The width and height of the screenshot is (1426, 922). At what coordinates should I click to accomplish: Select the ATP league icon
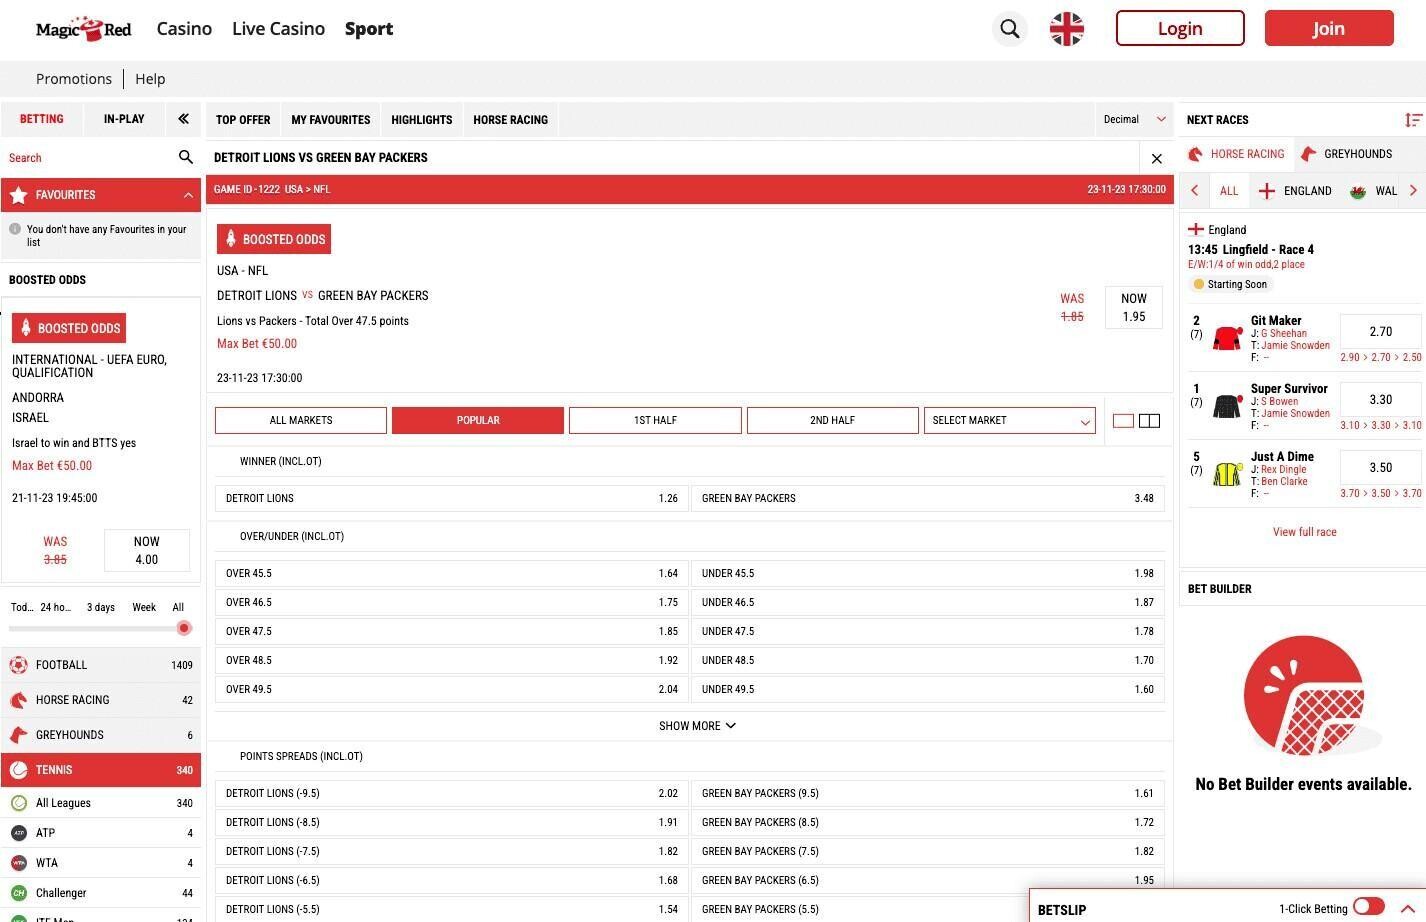pos(18,833)
